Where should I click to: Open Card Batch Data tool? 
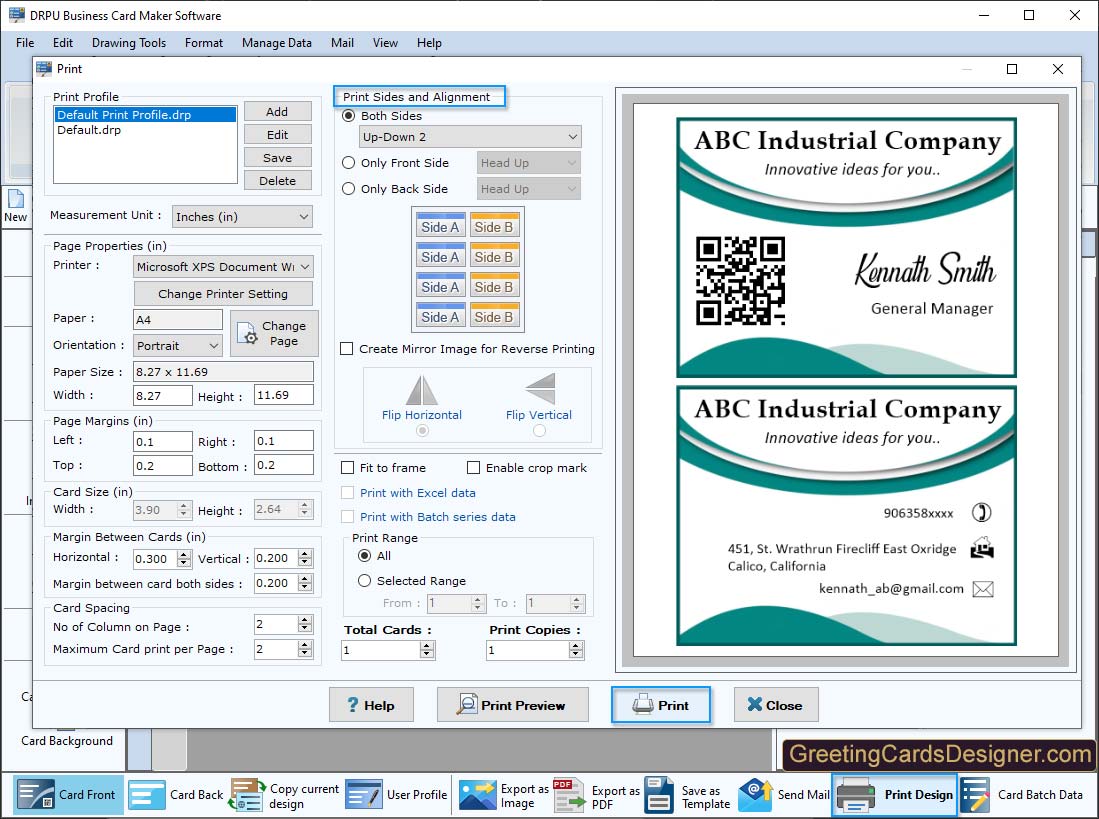tap(1021, 794)
